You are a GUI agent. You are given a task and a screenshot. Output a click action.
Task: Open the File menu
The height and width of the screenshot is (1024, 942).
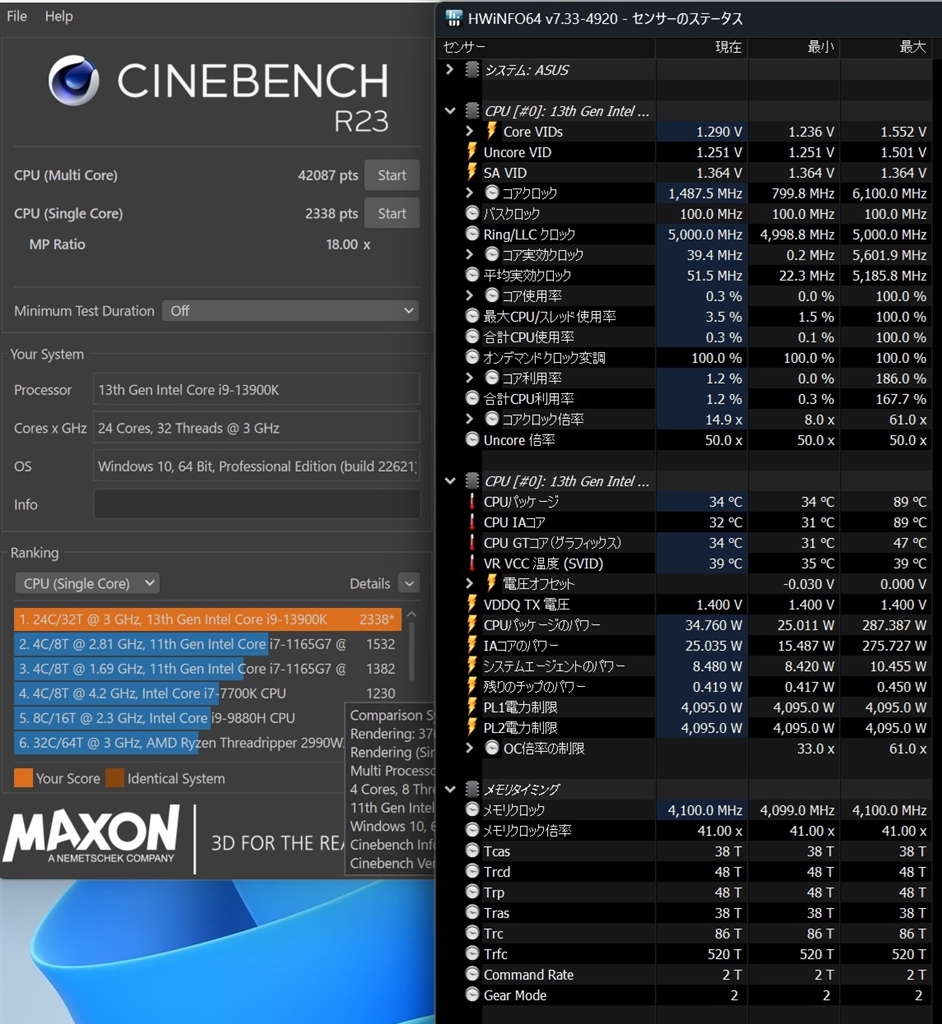click(x=17, y=16)
